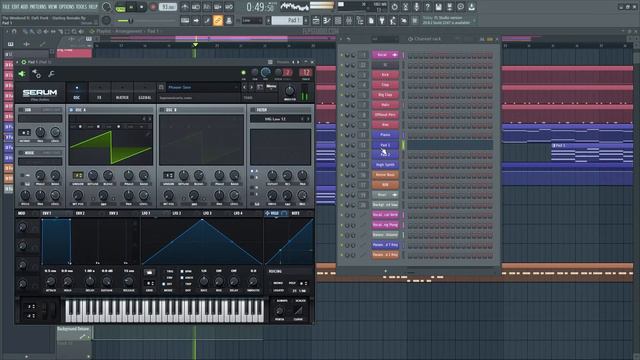Open the Playlist view from toolbar
This screenshot has height=360, width=640.
pyautogui.click(x=316, y=20)
